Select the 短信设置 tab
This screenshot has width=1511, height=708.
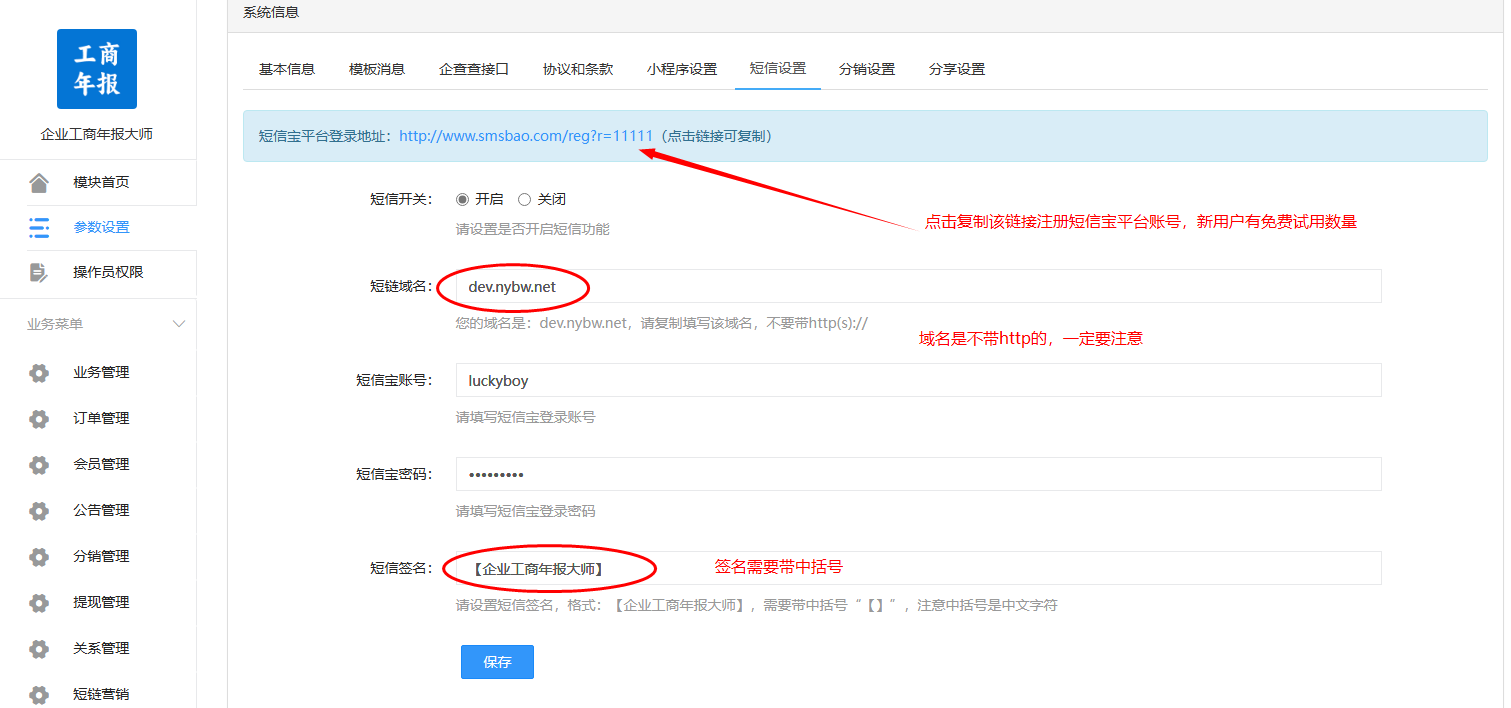pyautogui.click(x=778, y=69)
